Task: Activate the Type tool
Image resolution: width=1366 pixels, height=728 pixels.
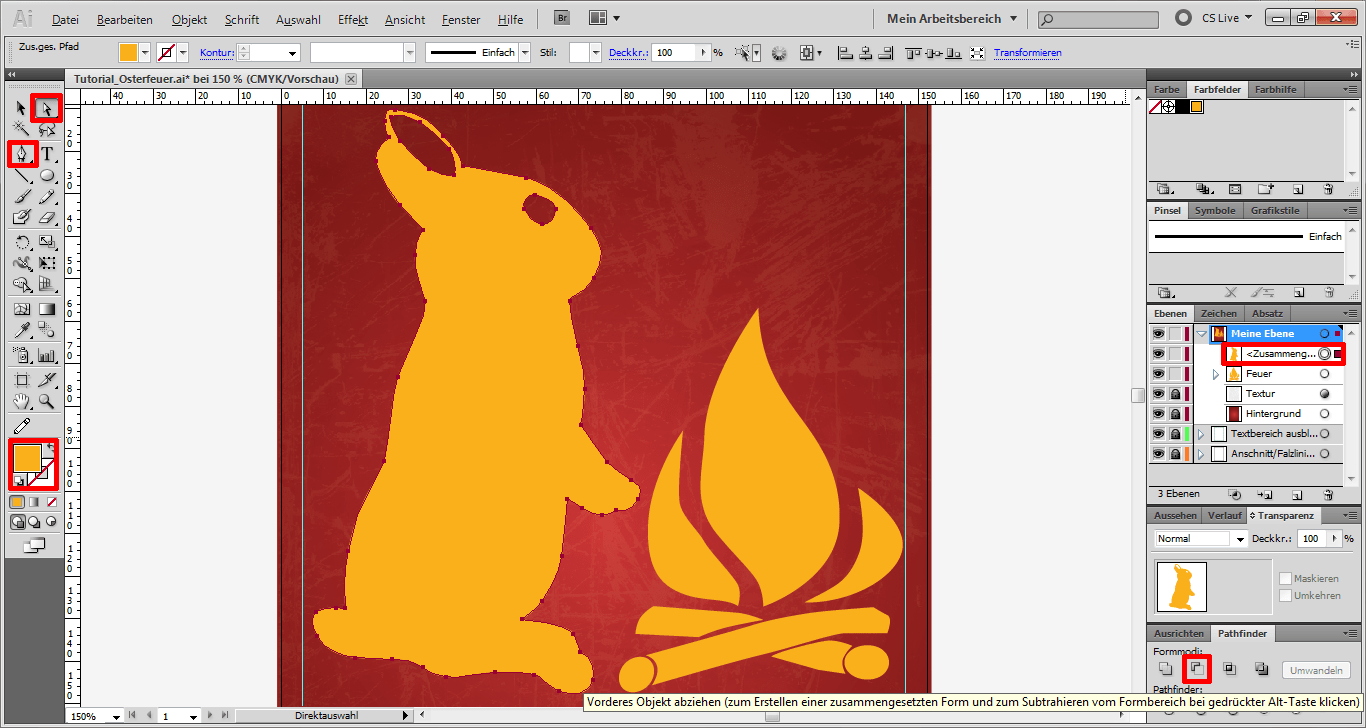Action: point(46,154)
